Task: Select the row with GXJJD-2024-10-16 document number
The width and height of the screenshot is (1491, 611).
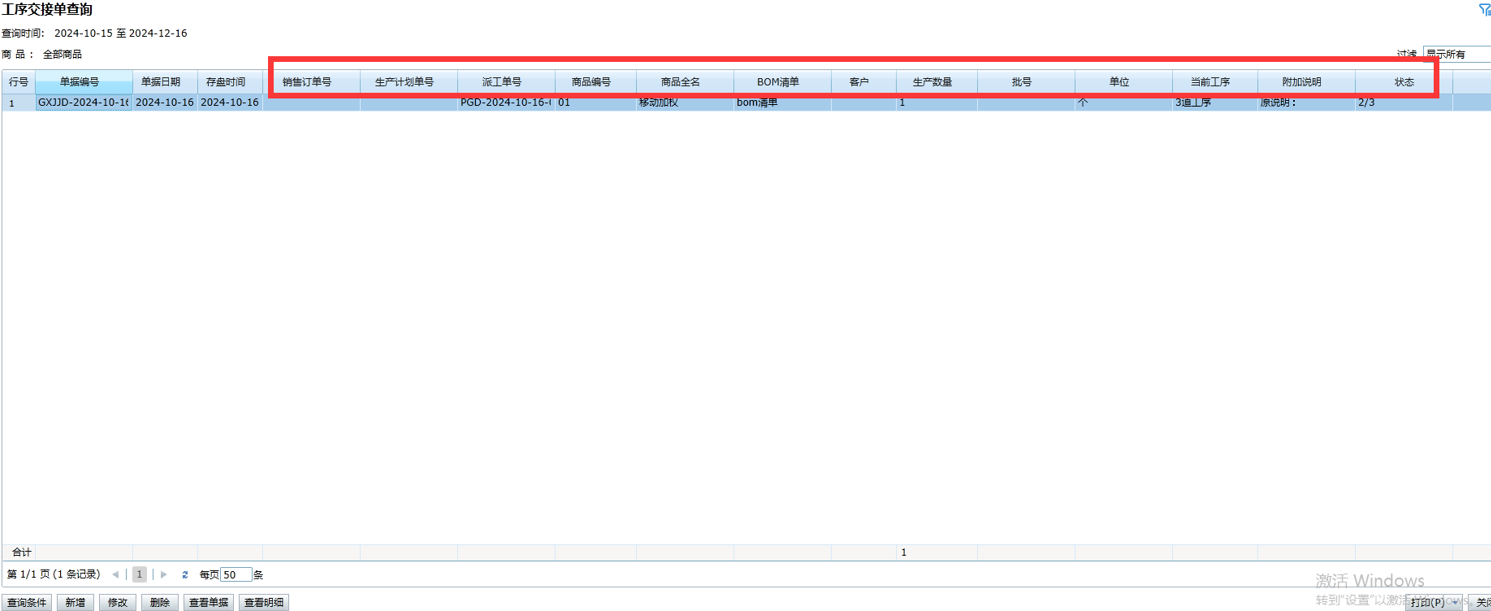Action: (83, 102)
